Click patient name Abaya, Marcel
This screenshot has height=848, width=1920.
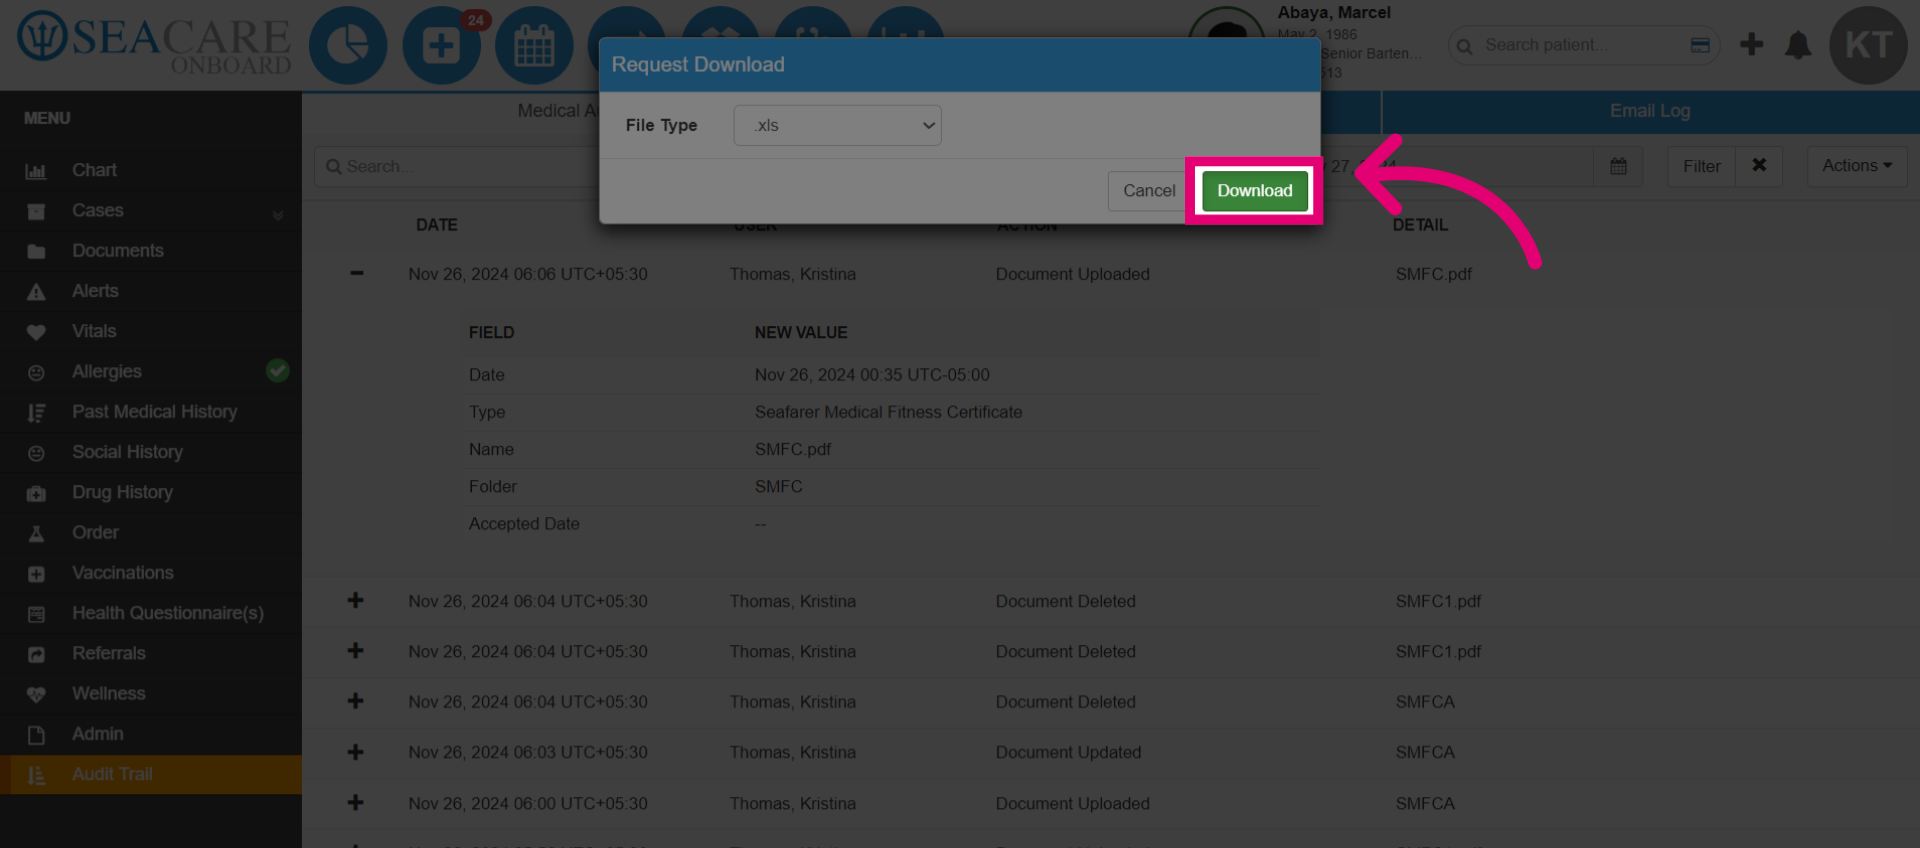pyautogui.click(x=1334, y=13)
